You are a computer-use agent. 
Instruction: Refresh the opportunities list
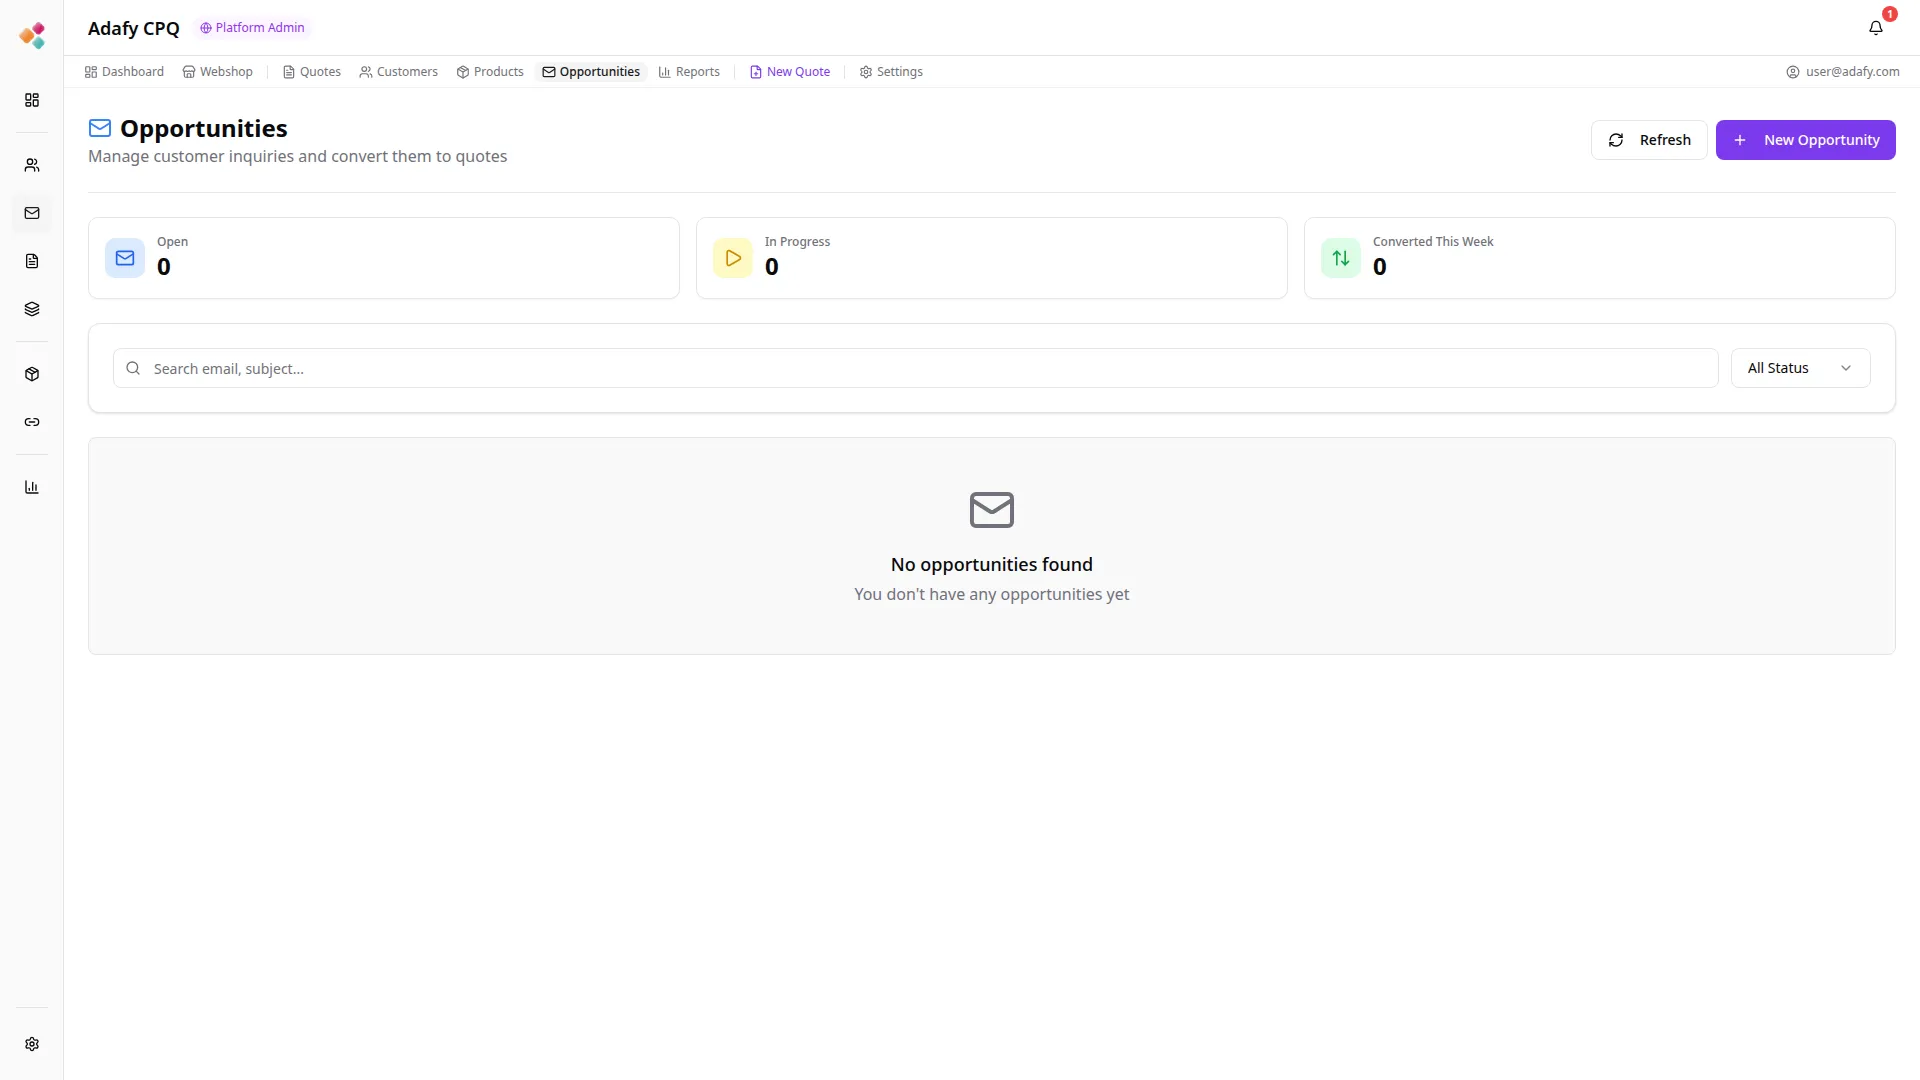(1648, 140)
